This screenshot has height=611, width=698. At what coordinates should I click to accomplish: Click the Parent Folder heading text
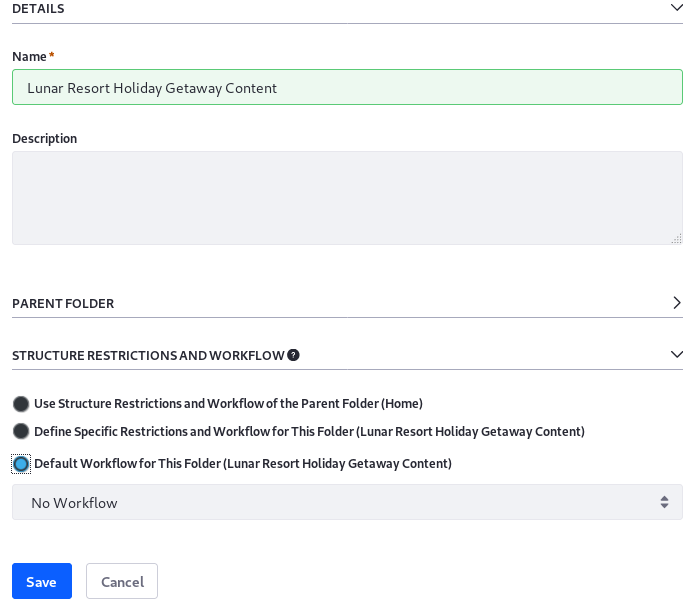click(x=63, y=303)
